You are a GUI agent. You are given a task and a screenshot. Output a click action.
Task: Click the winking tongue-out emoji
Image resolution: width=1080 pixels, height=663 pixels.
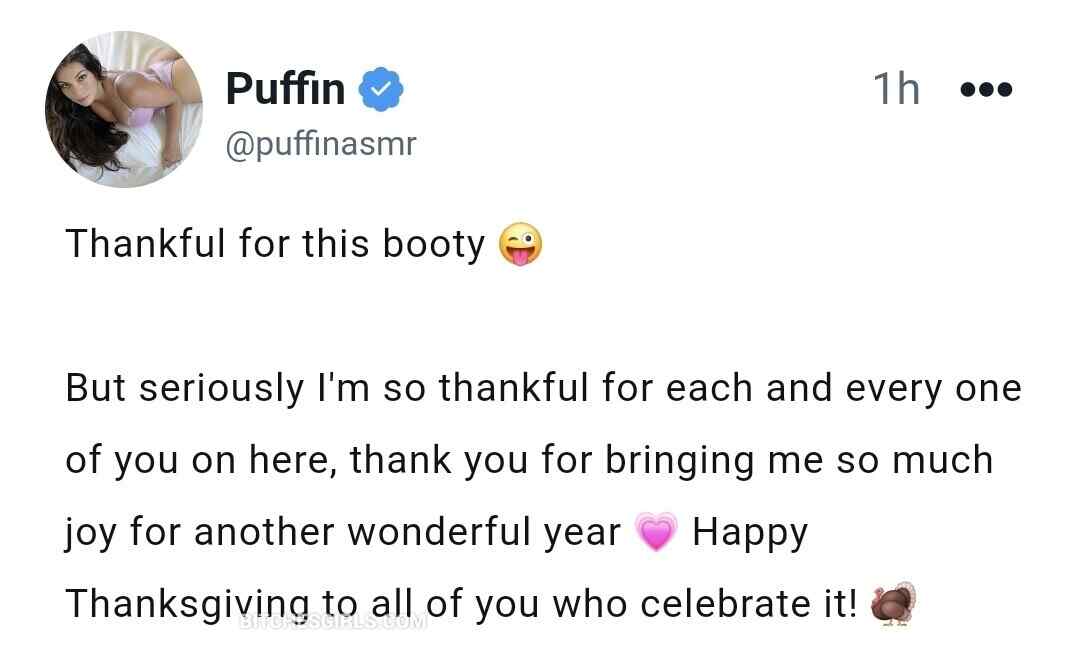tap(520, 245)
